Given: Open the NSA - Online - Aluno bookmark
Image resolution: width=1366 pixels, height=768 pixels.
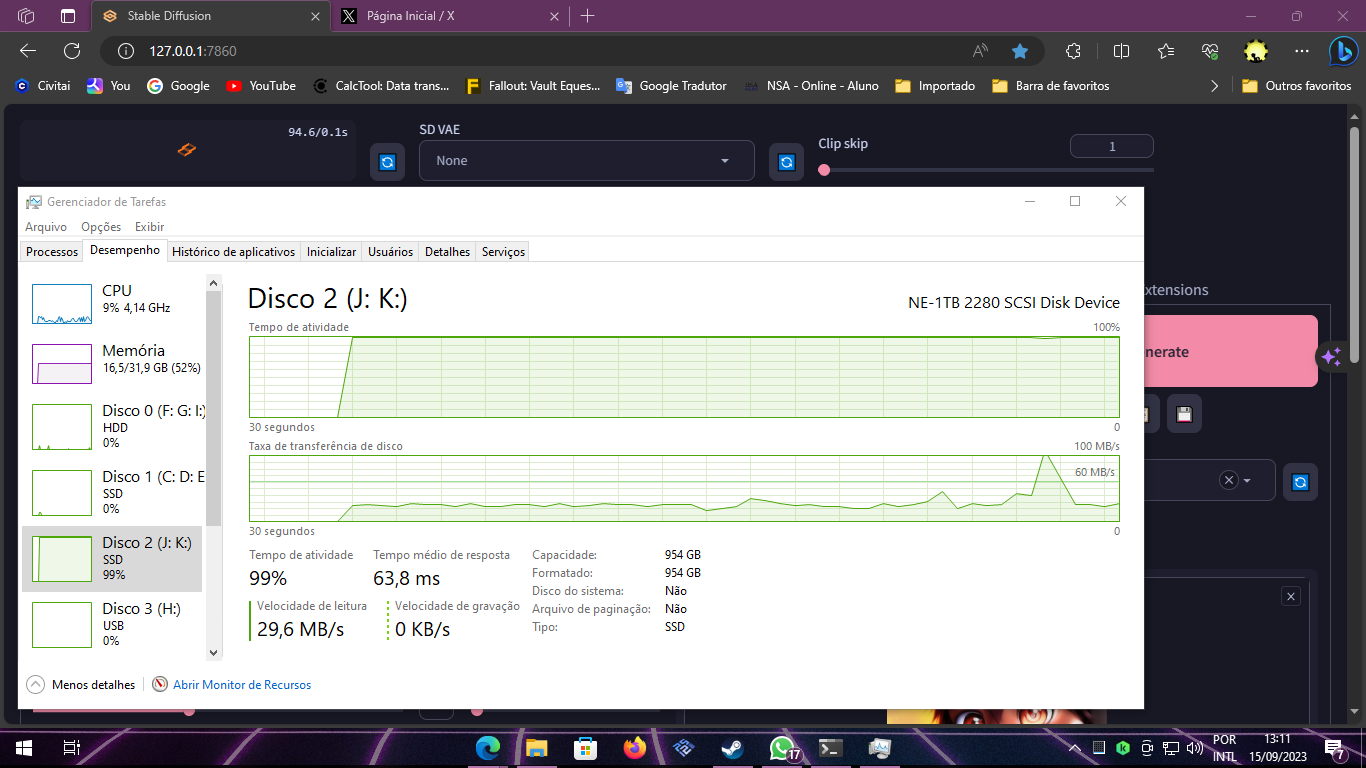Looking at the screenshot, I should point(811,86).
